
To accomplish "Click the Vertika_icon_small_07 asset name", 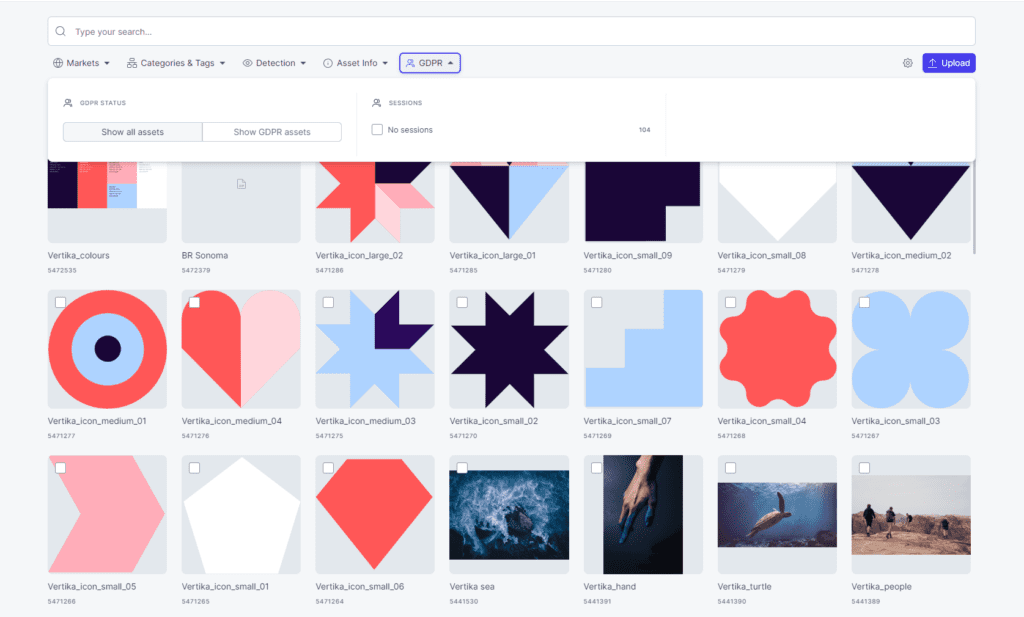I will pos(627,421).
